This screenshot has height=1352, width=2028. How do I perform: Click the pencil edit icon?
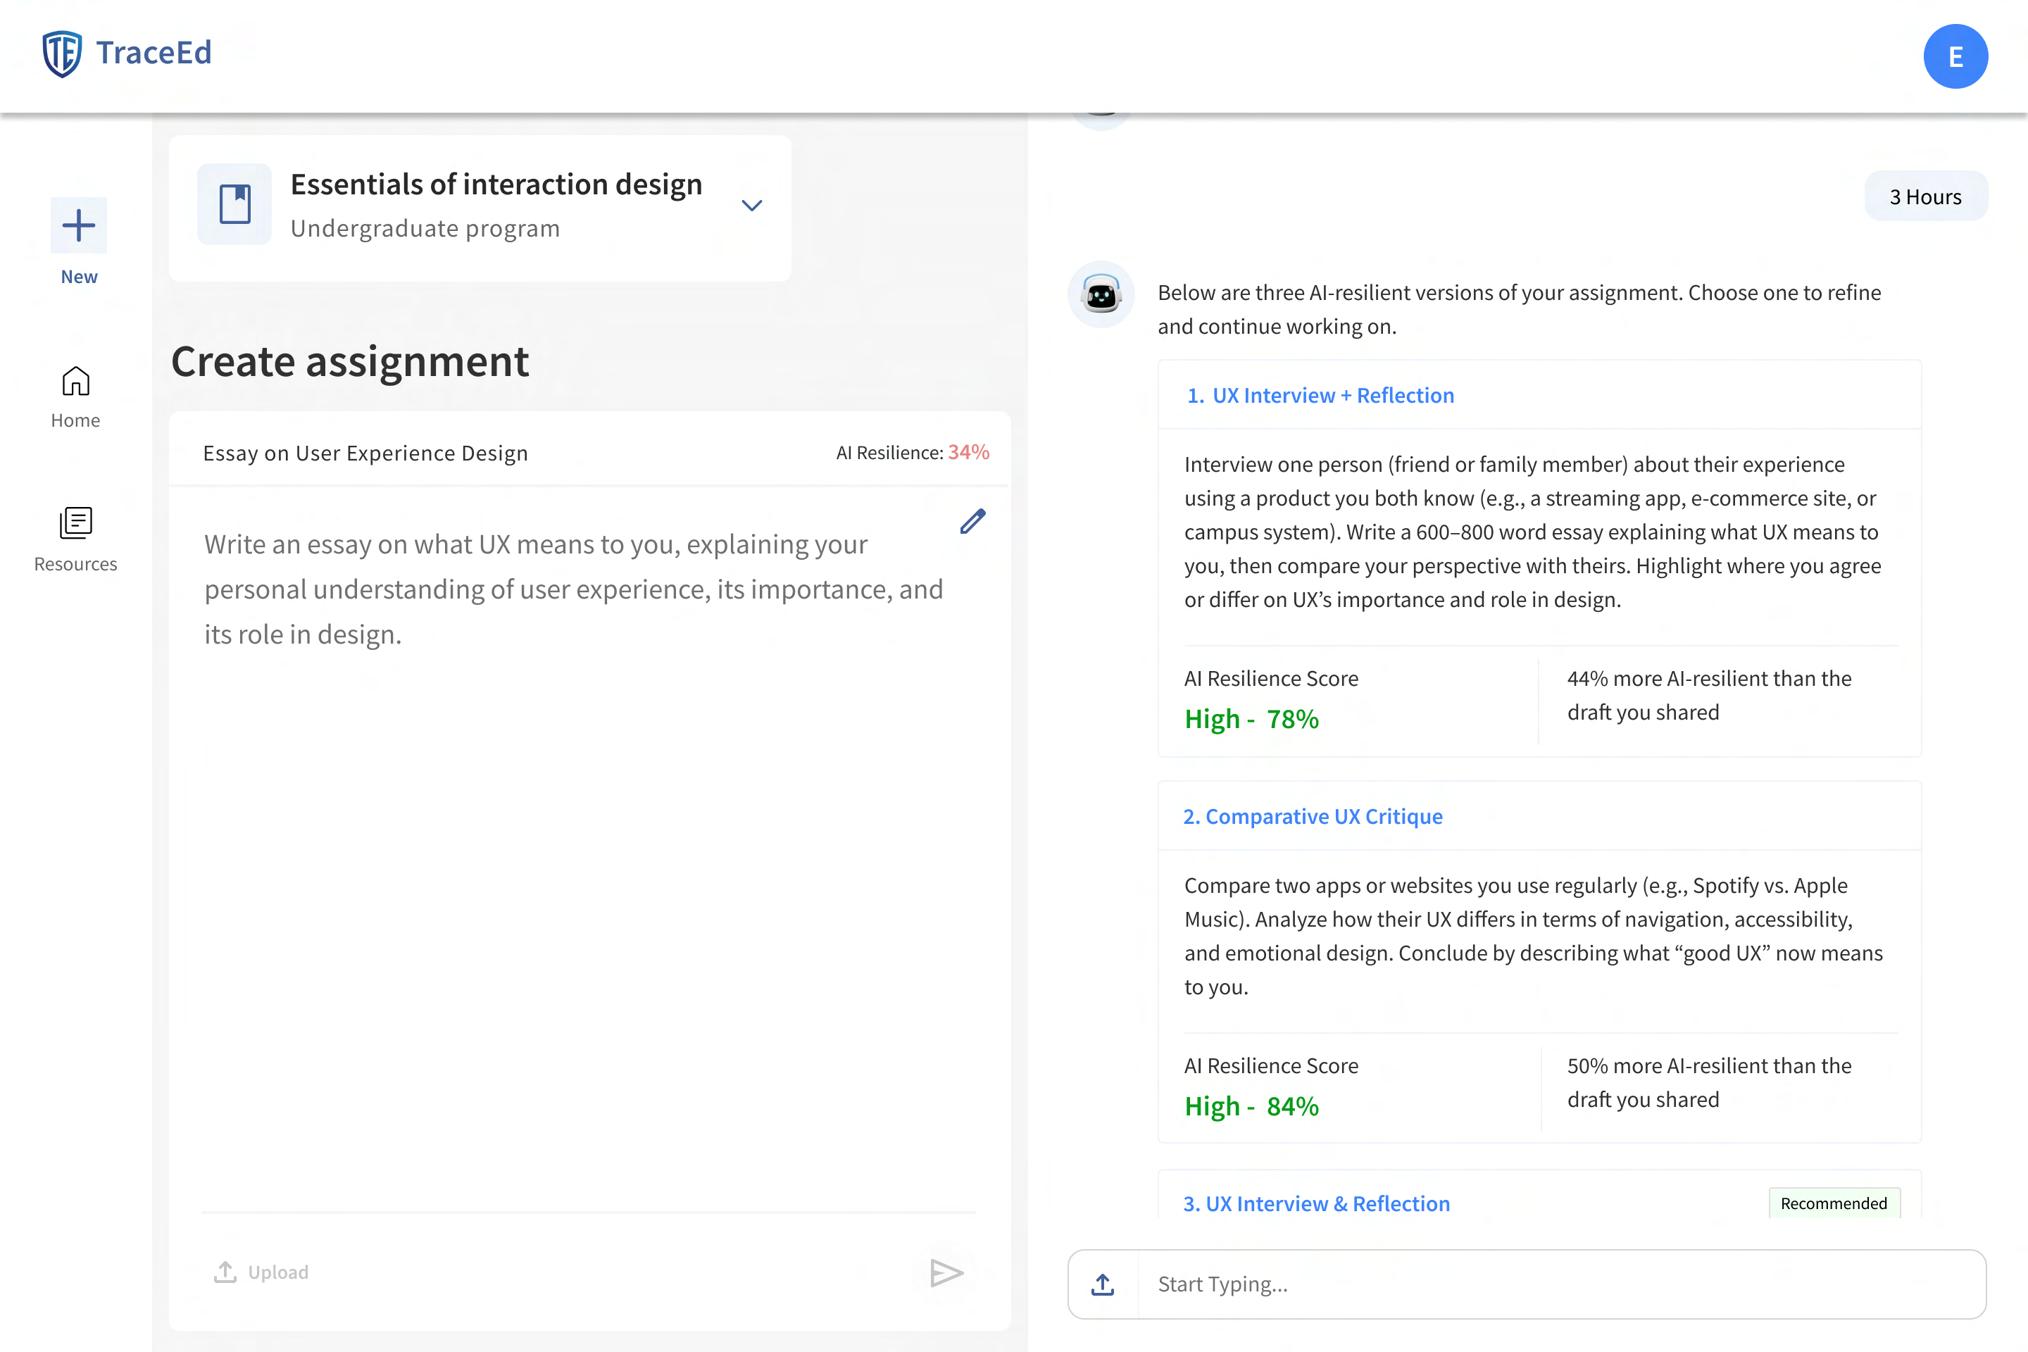pos(972,521)
